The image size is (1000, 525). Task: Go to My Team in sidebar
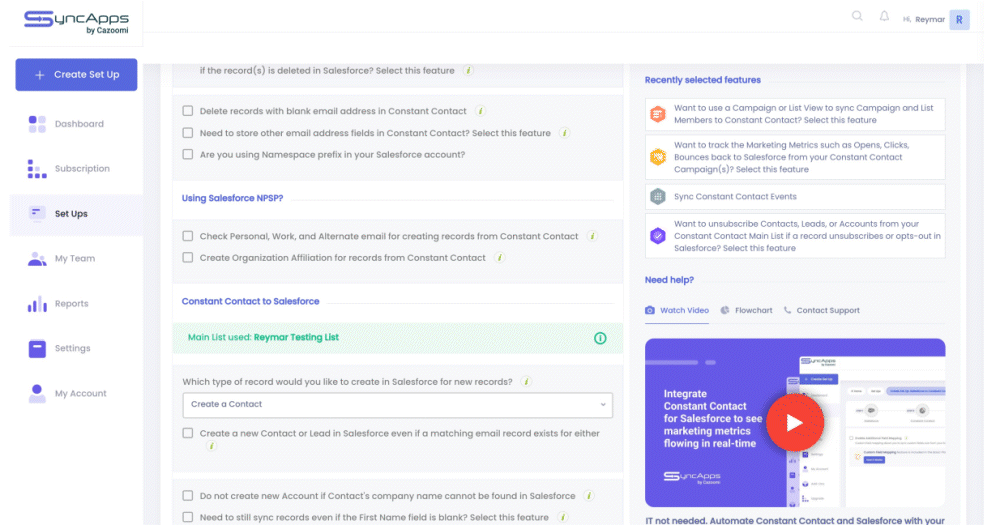75,258
